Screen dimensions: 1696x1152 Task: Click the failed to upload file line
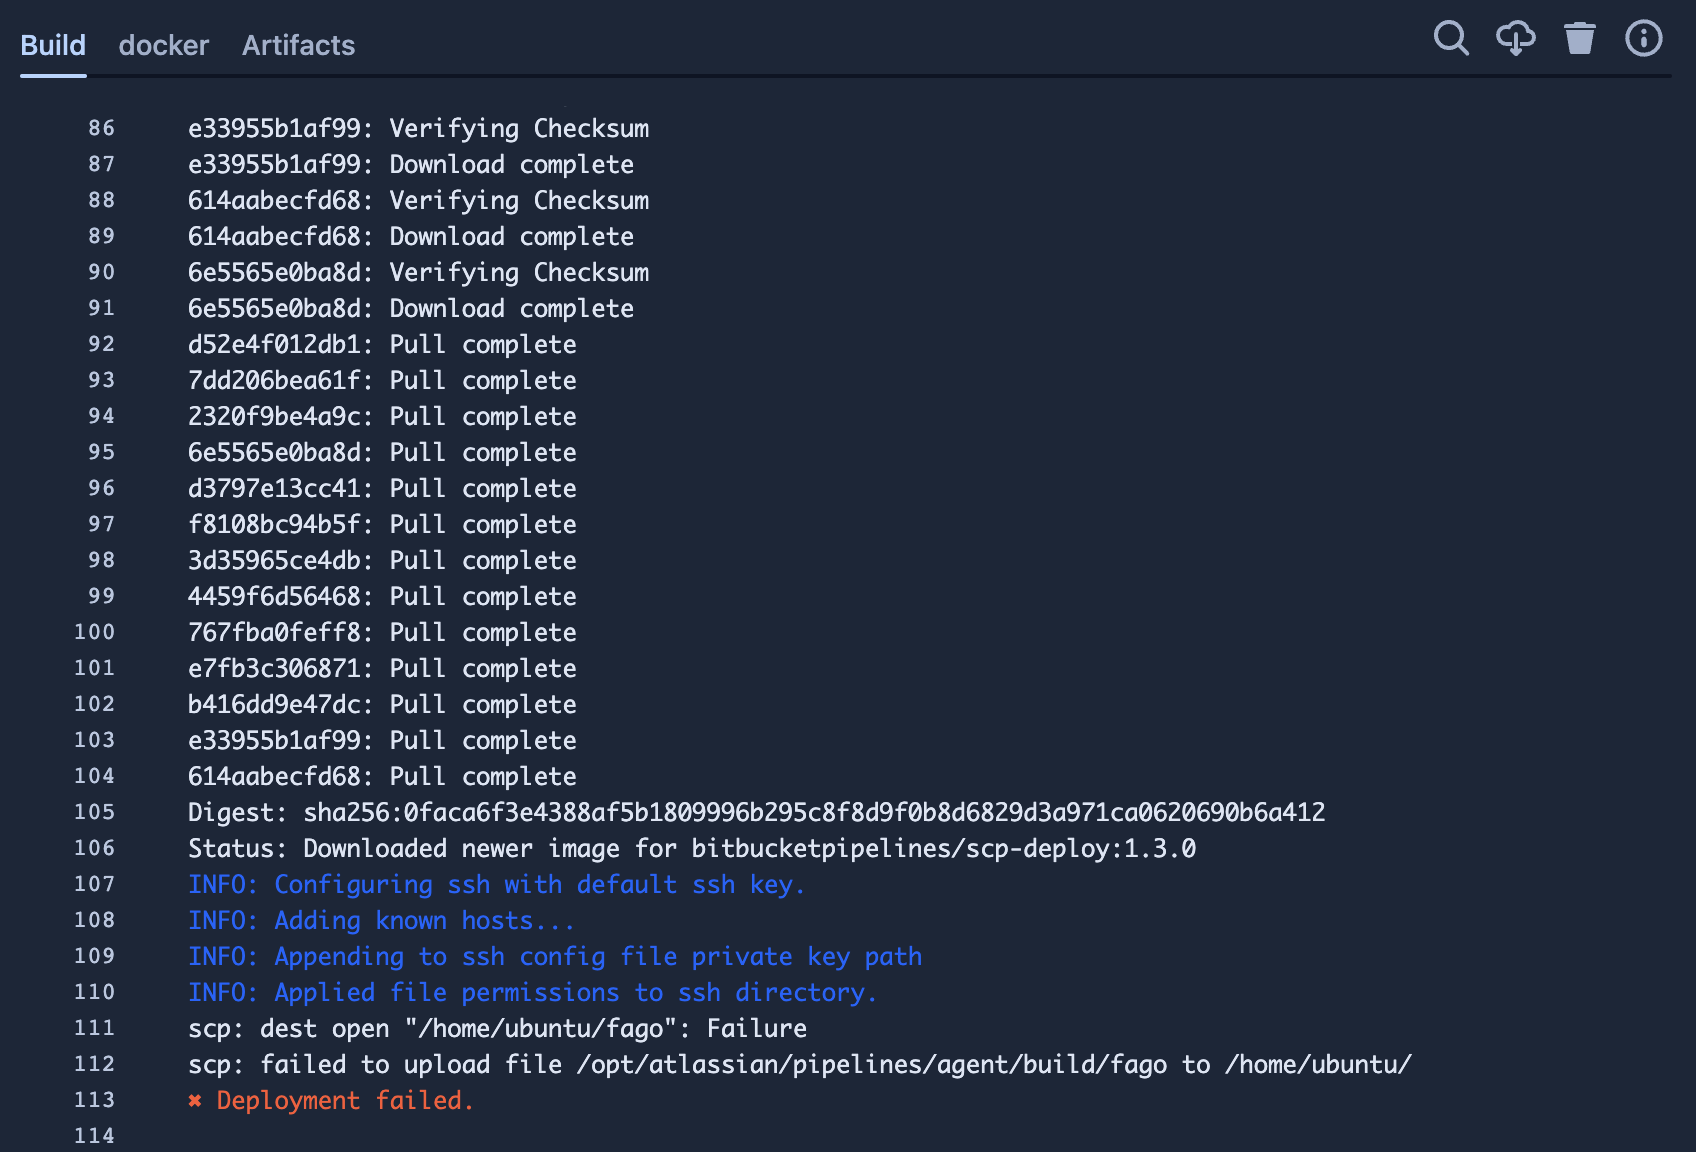800,1064
